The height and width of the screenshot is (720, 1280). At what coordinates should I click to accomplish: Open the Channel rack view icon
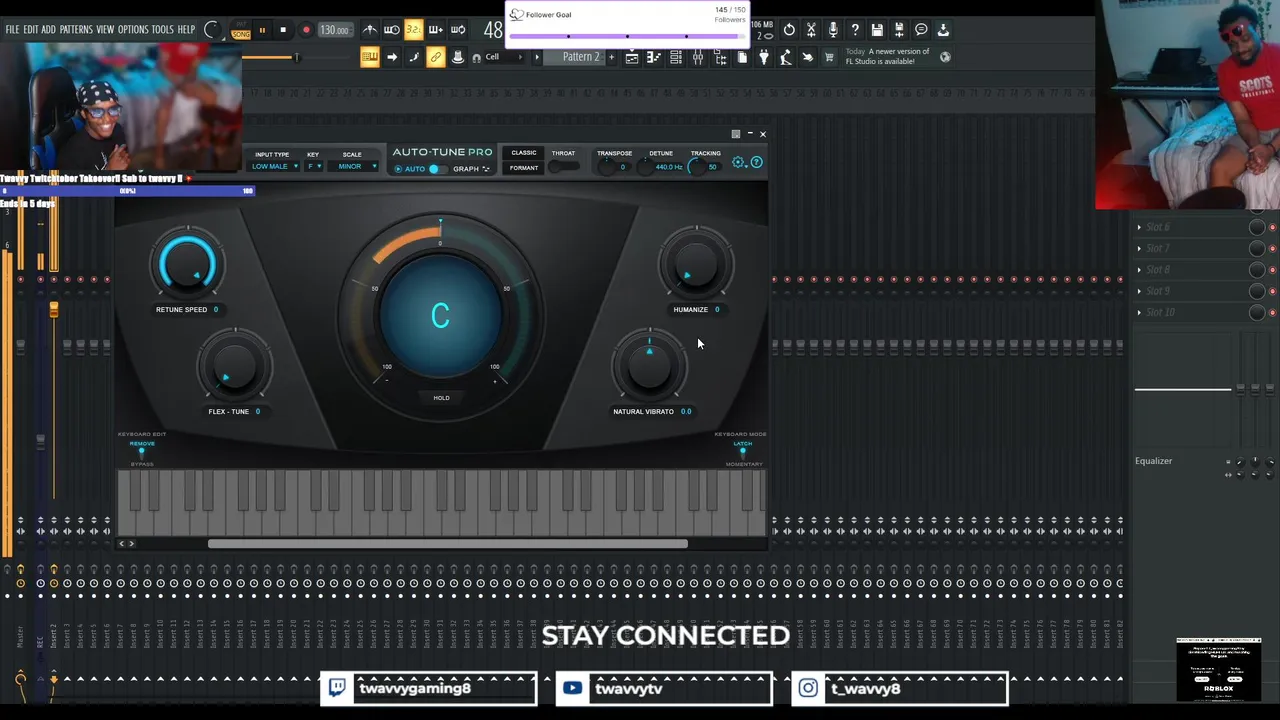676,58
